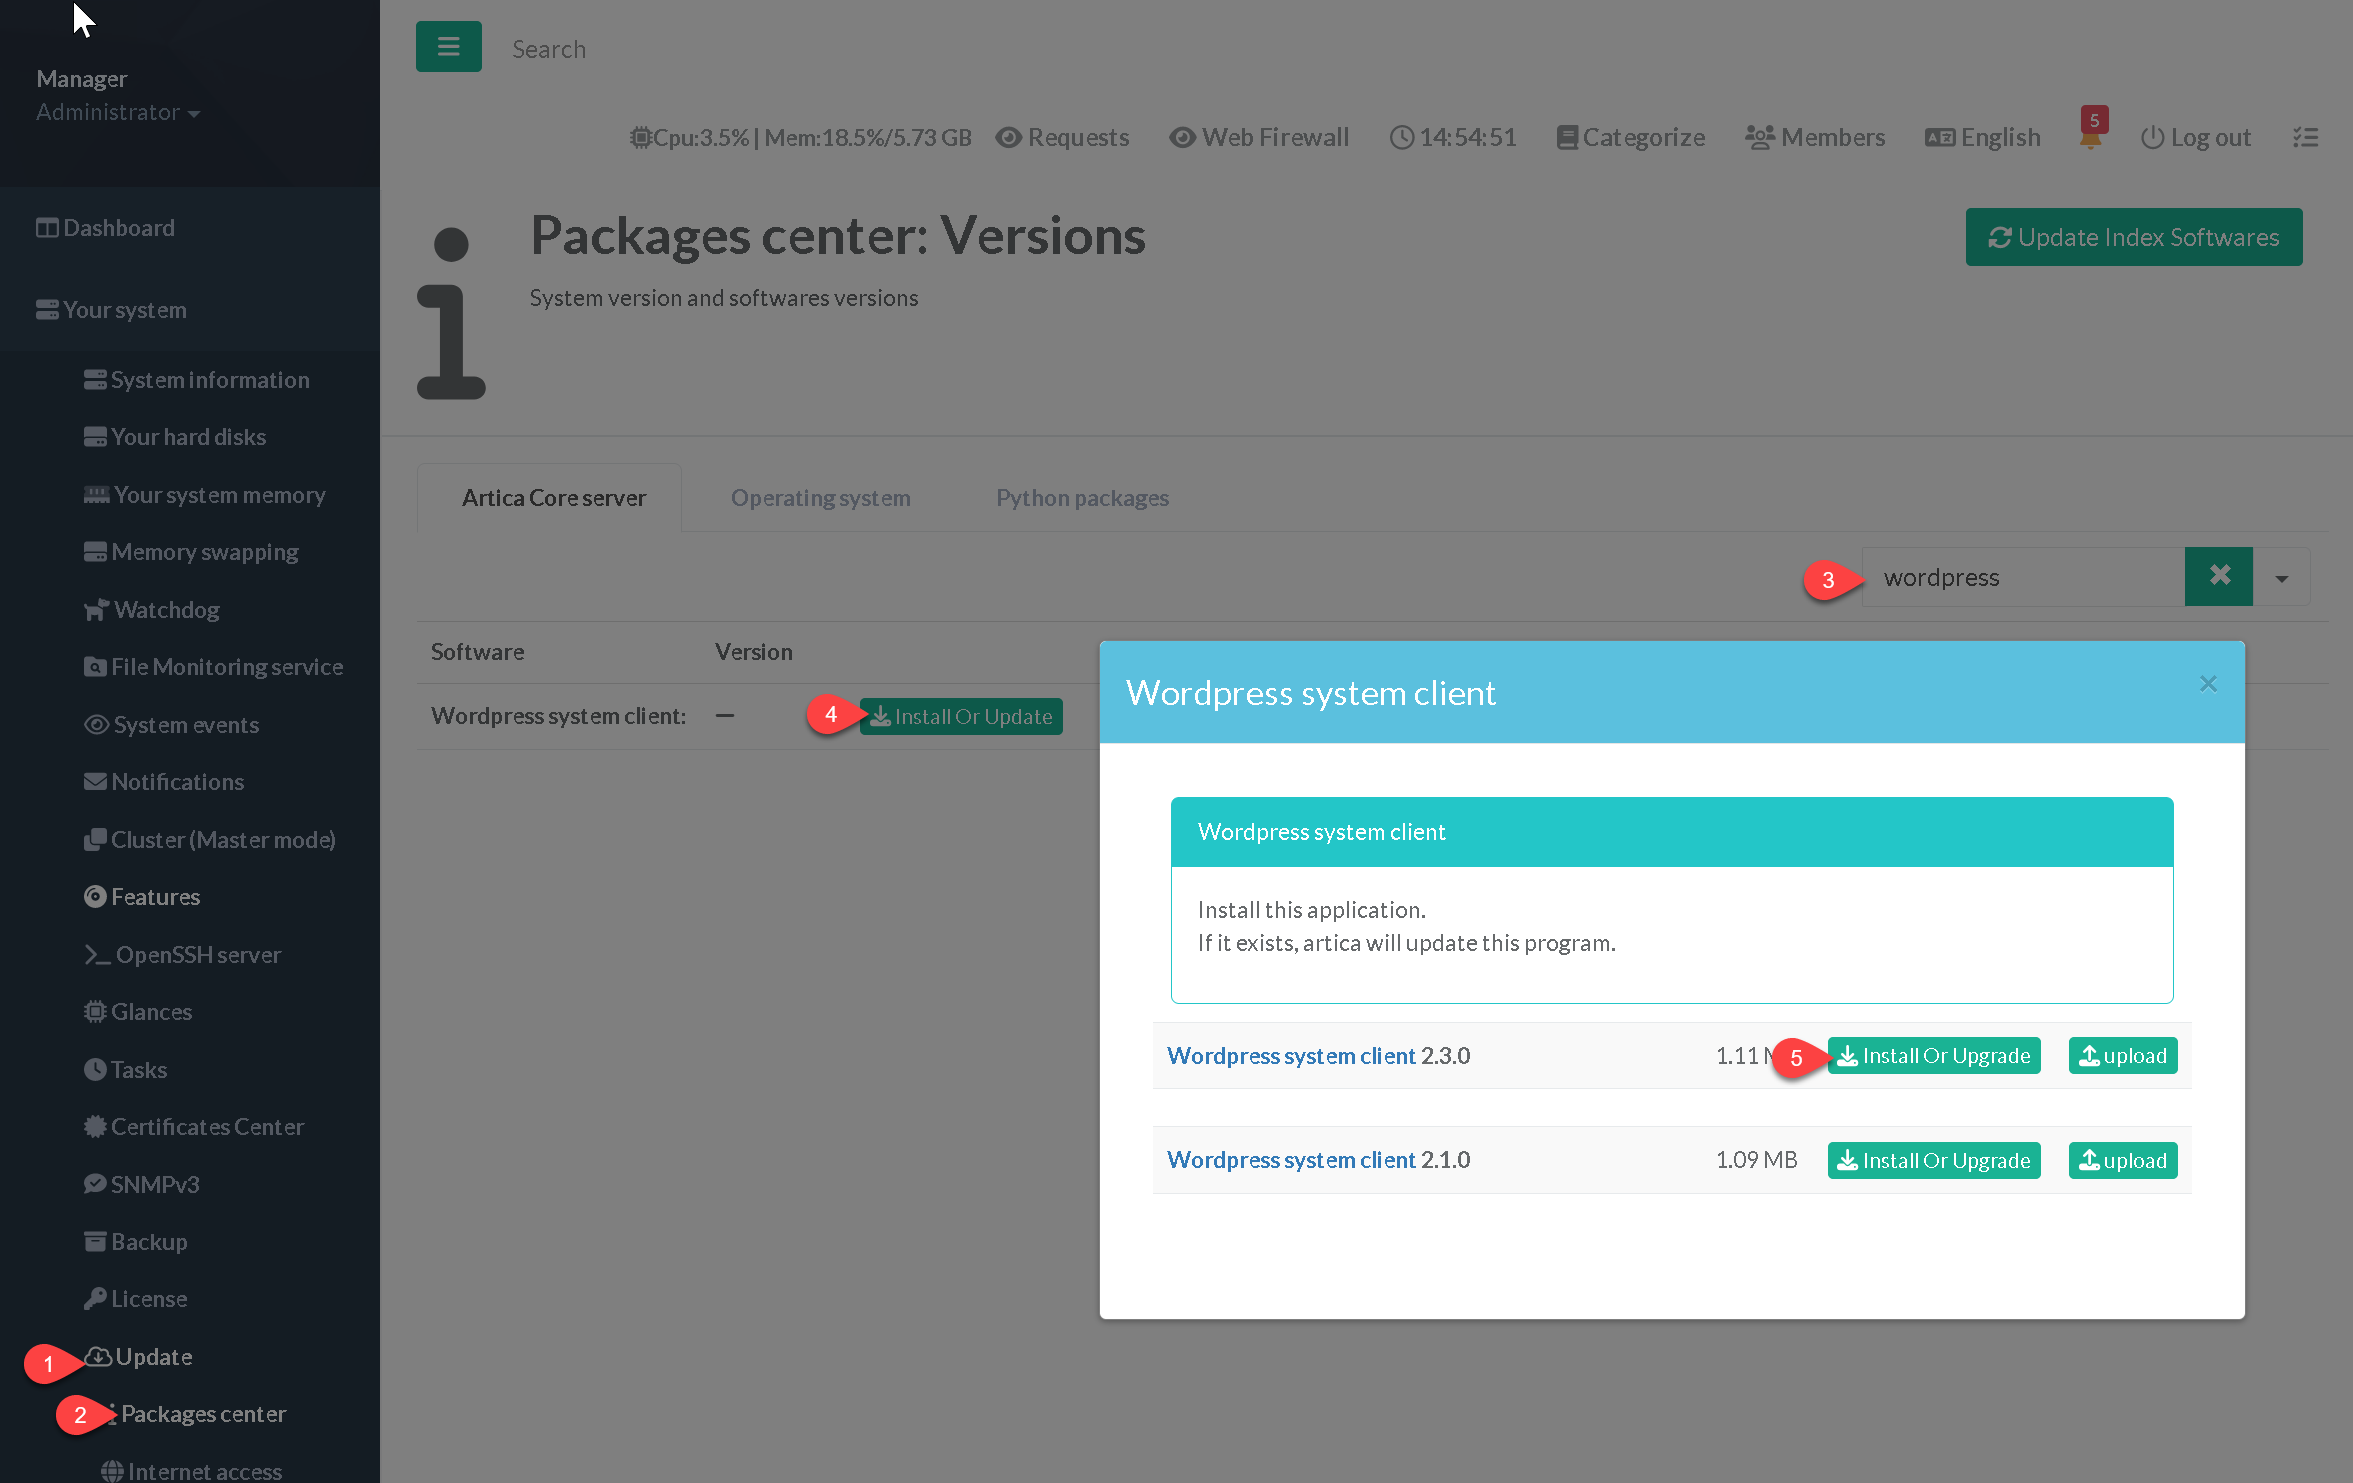Click the top Search input field

point(549,49)
